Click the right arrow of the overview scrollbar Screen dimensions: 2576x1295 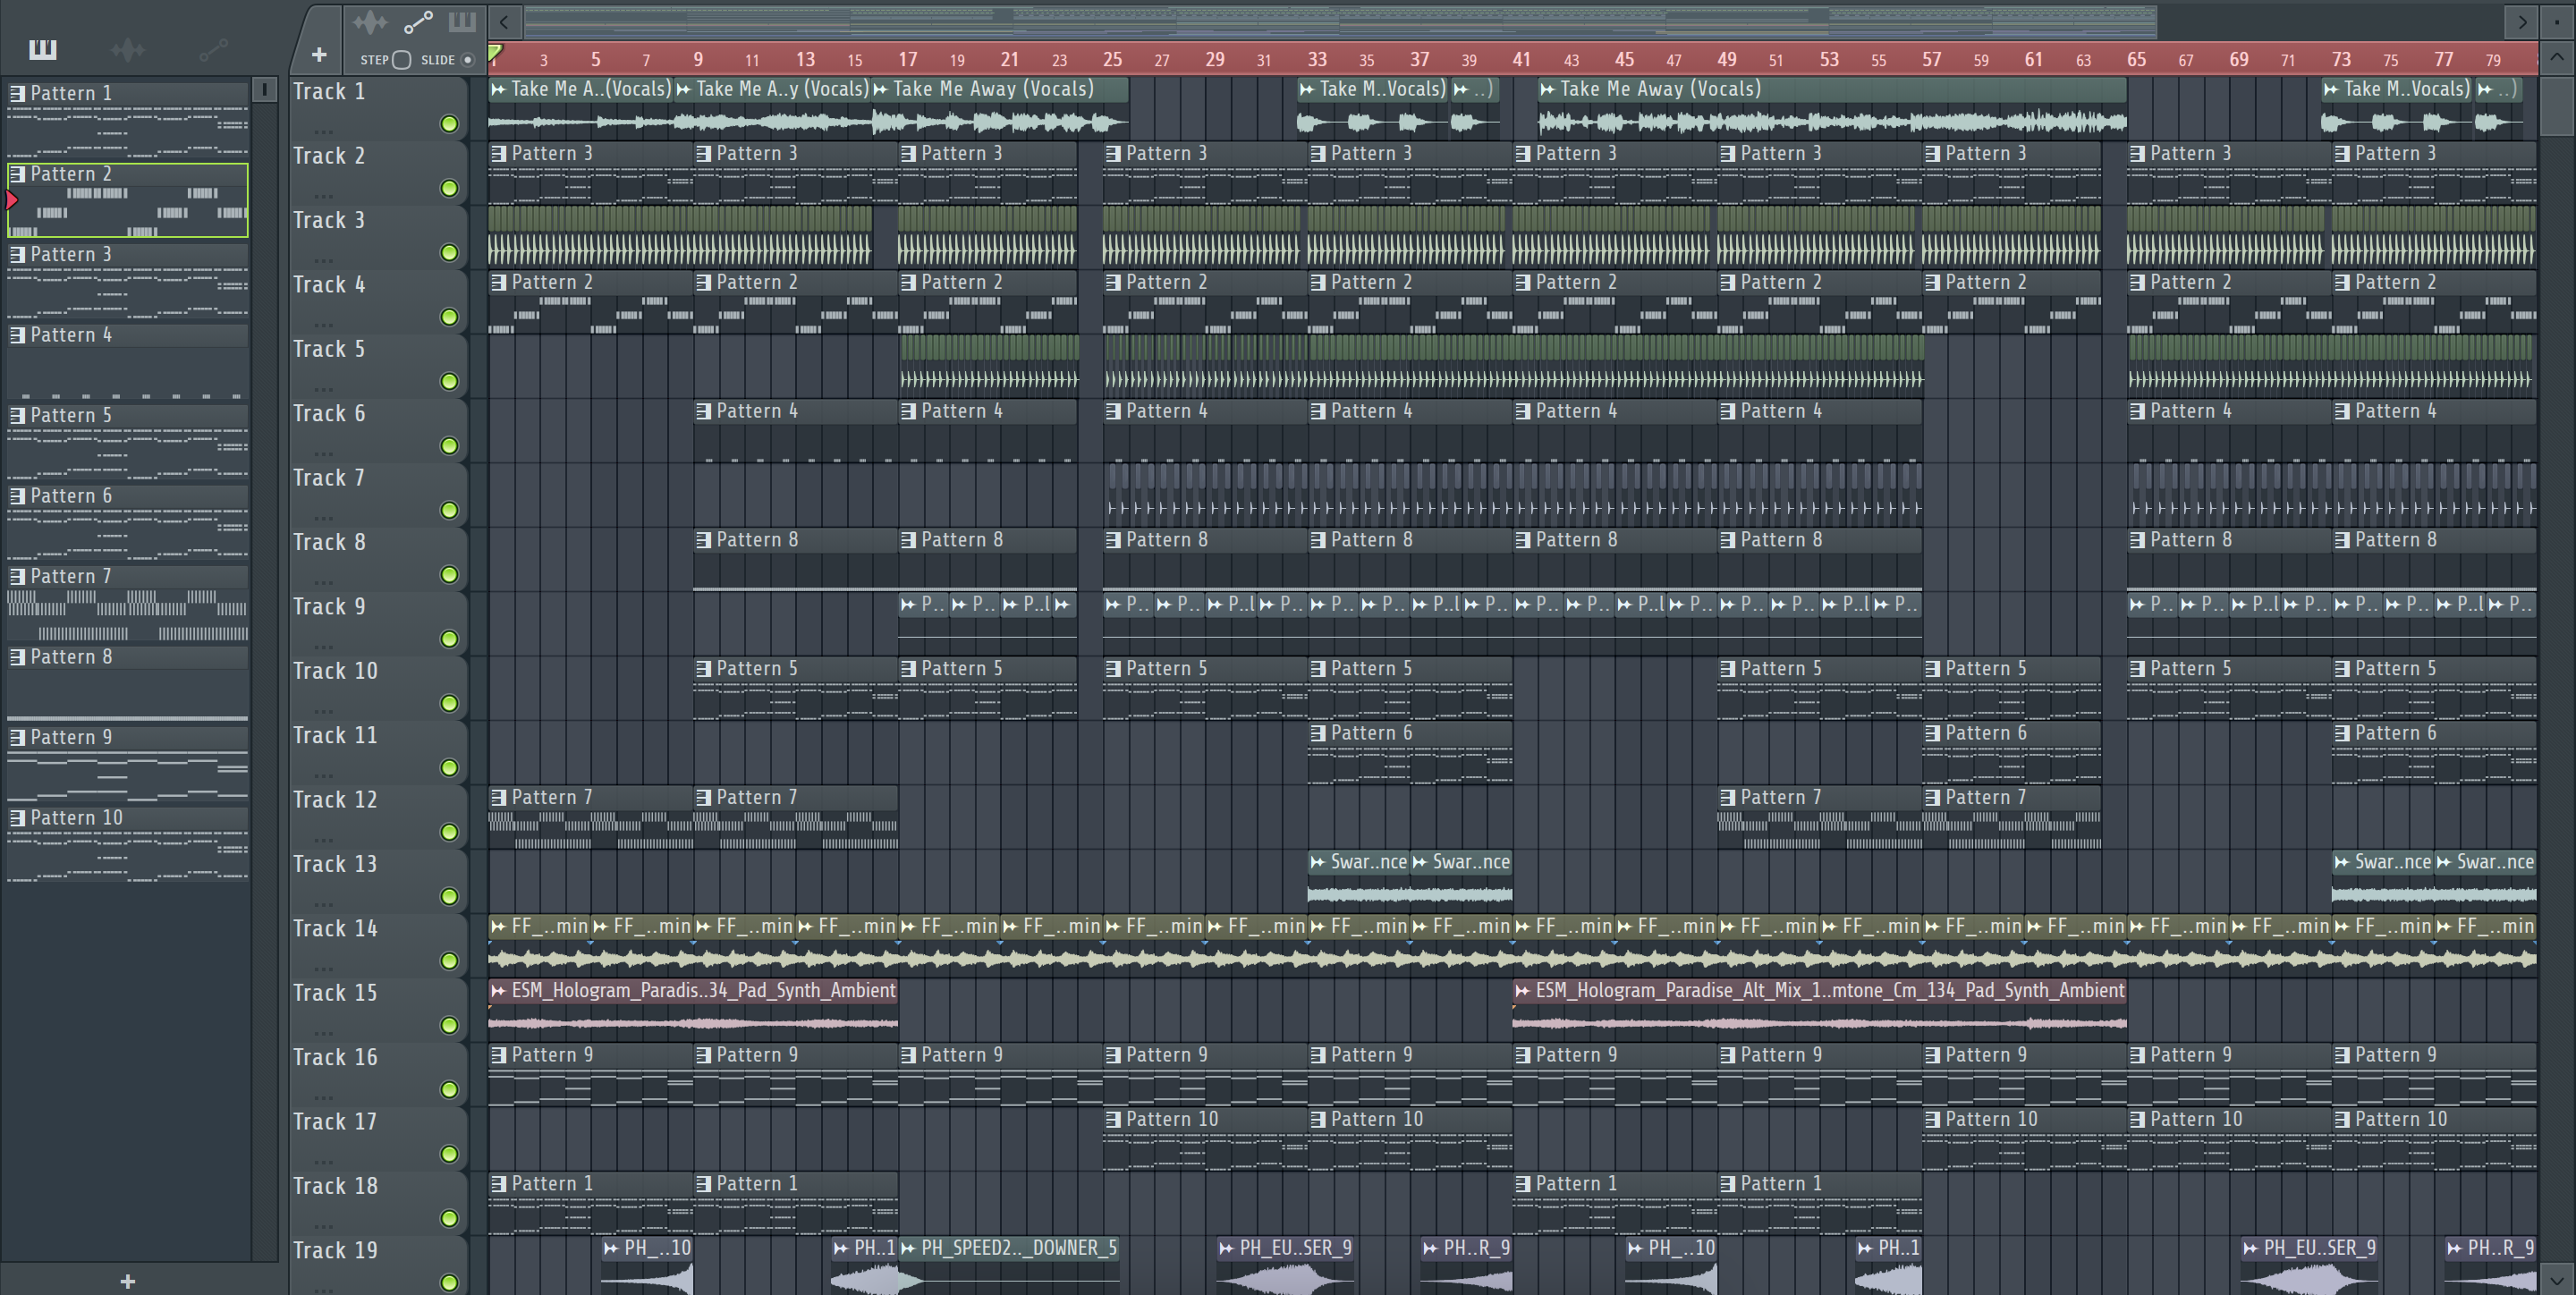tap(2522, 21)
